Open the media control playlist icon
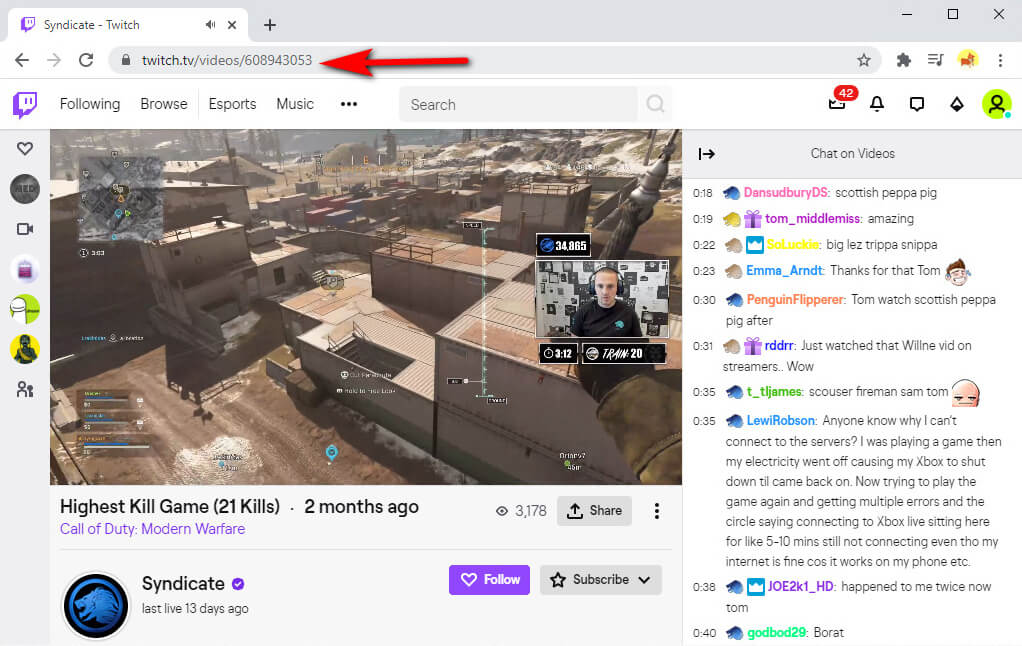Viewport: 1022px width, 646px height. (x=935, y=60)
